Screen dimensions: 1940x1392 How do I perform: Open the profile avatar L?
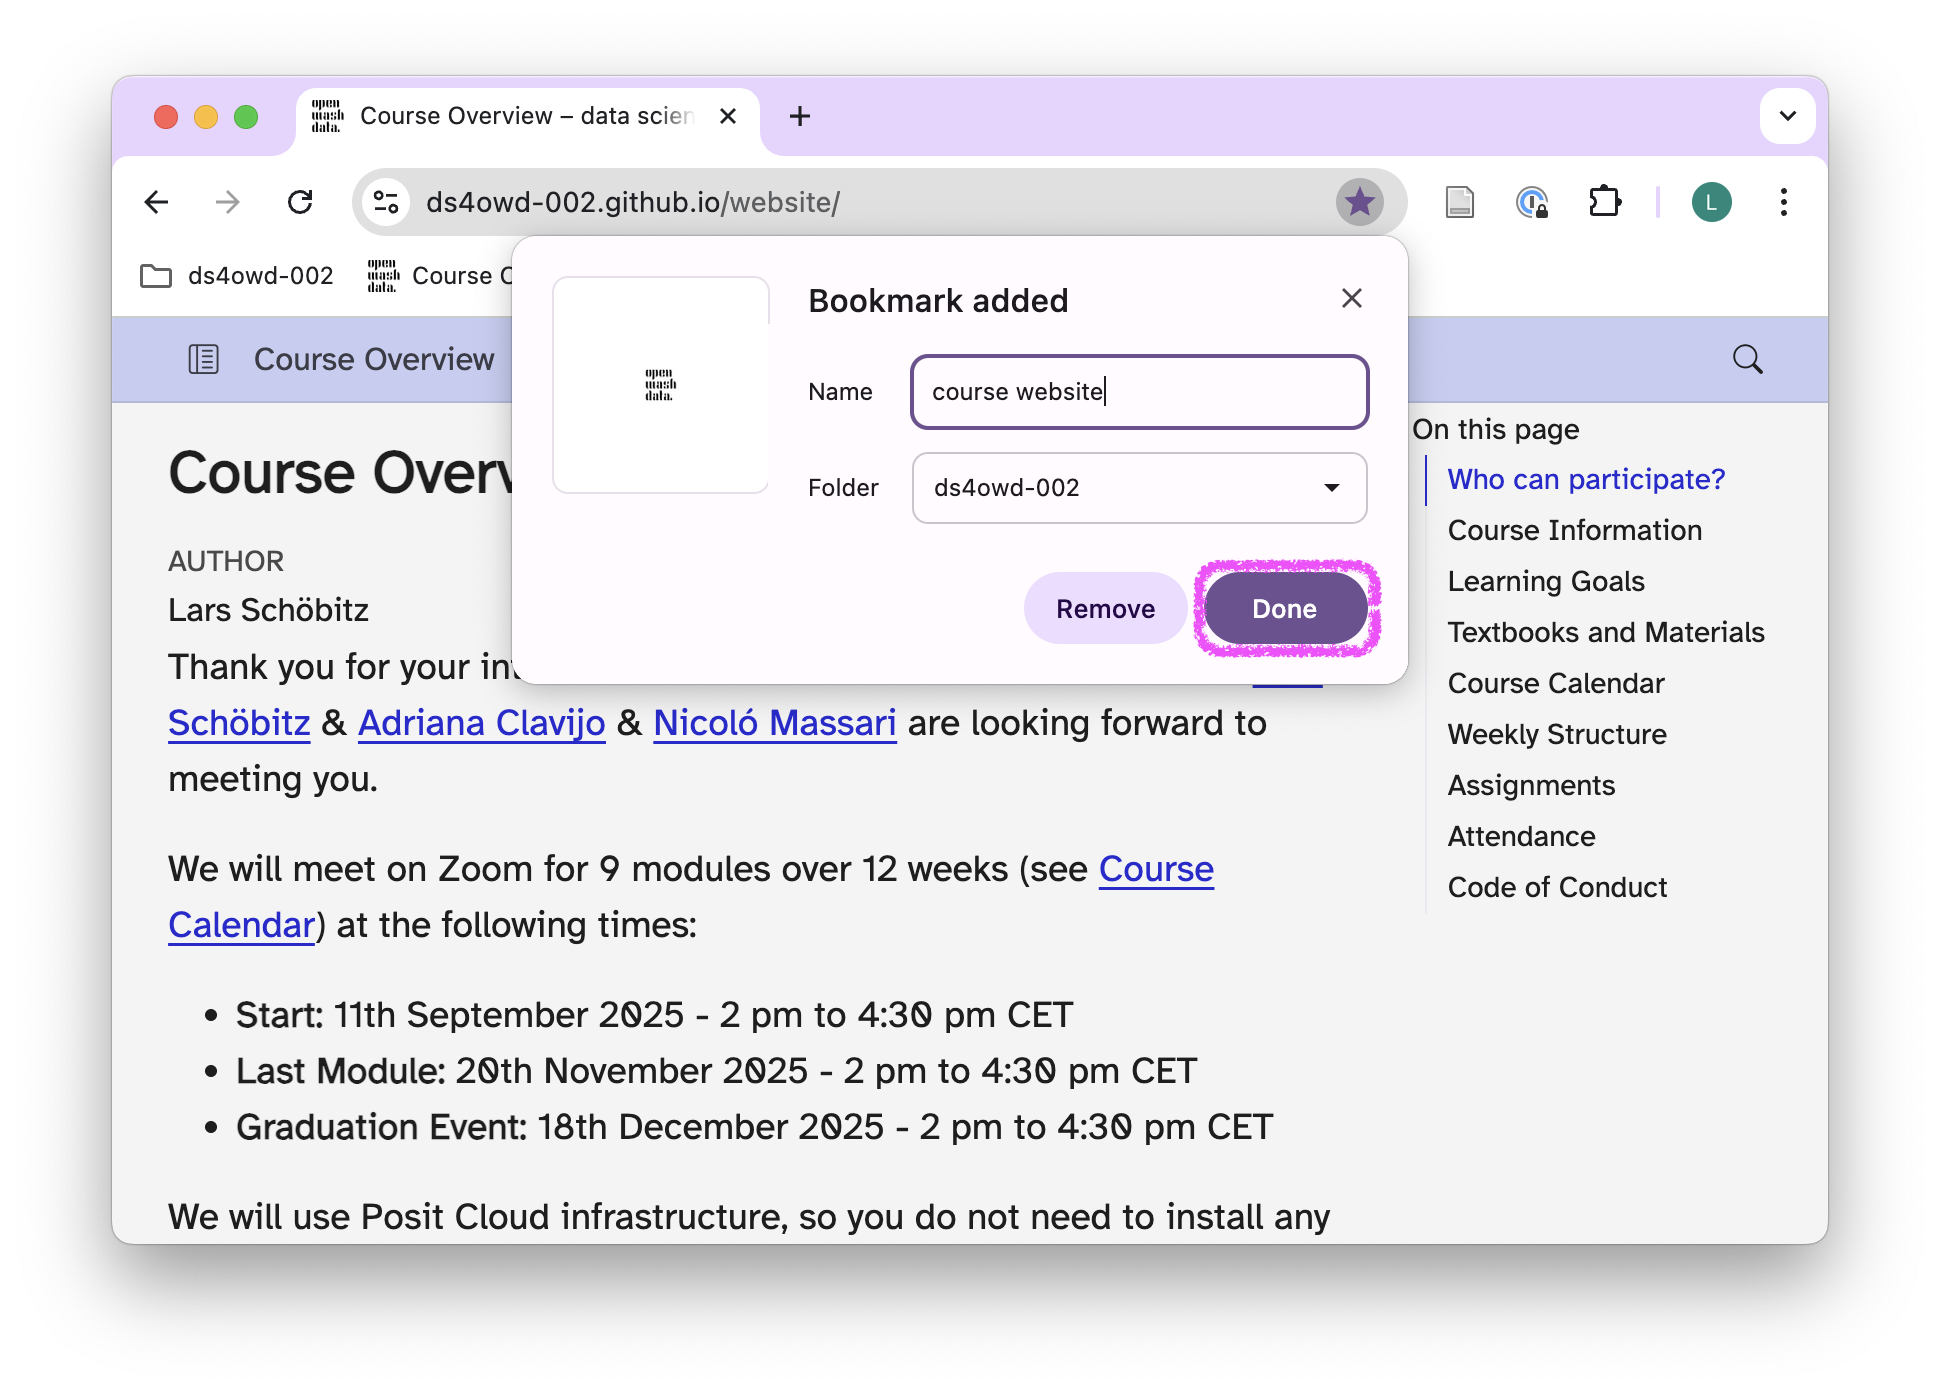(1711, 202)
